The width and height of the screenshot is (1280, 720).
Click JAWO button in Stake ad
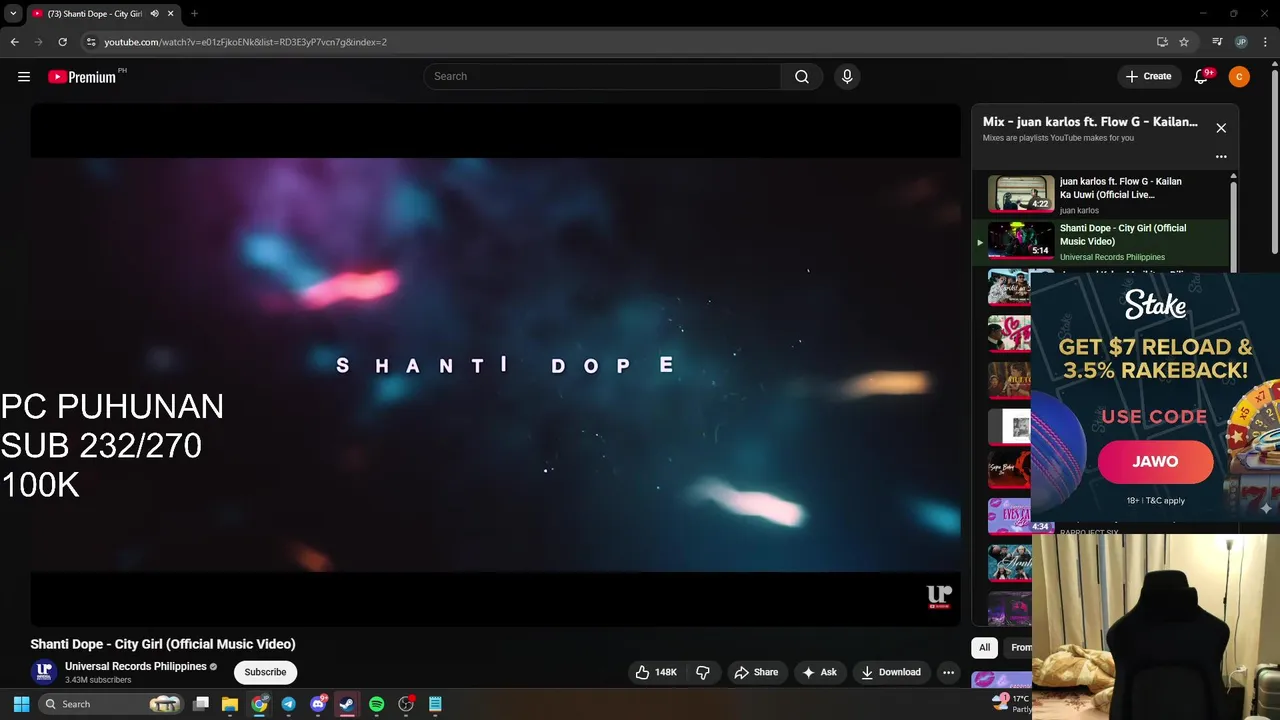(1155, 462)
